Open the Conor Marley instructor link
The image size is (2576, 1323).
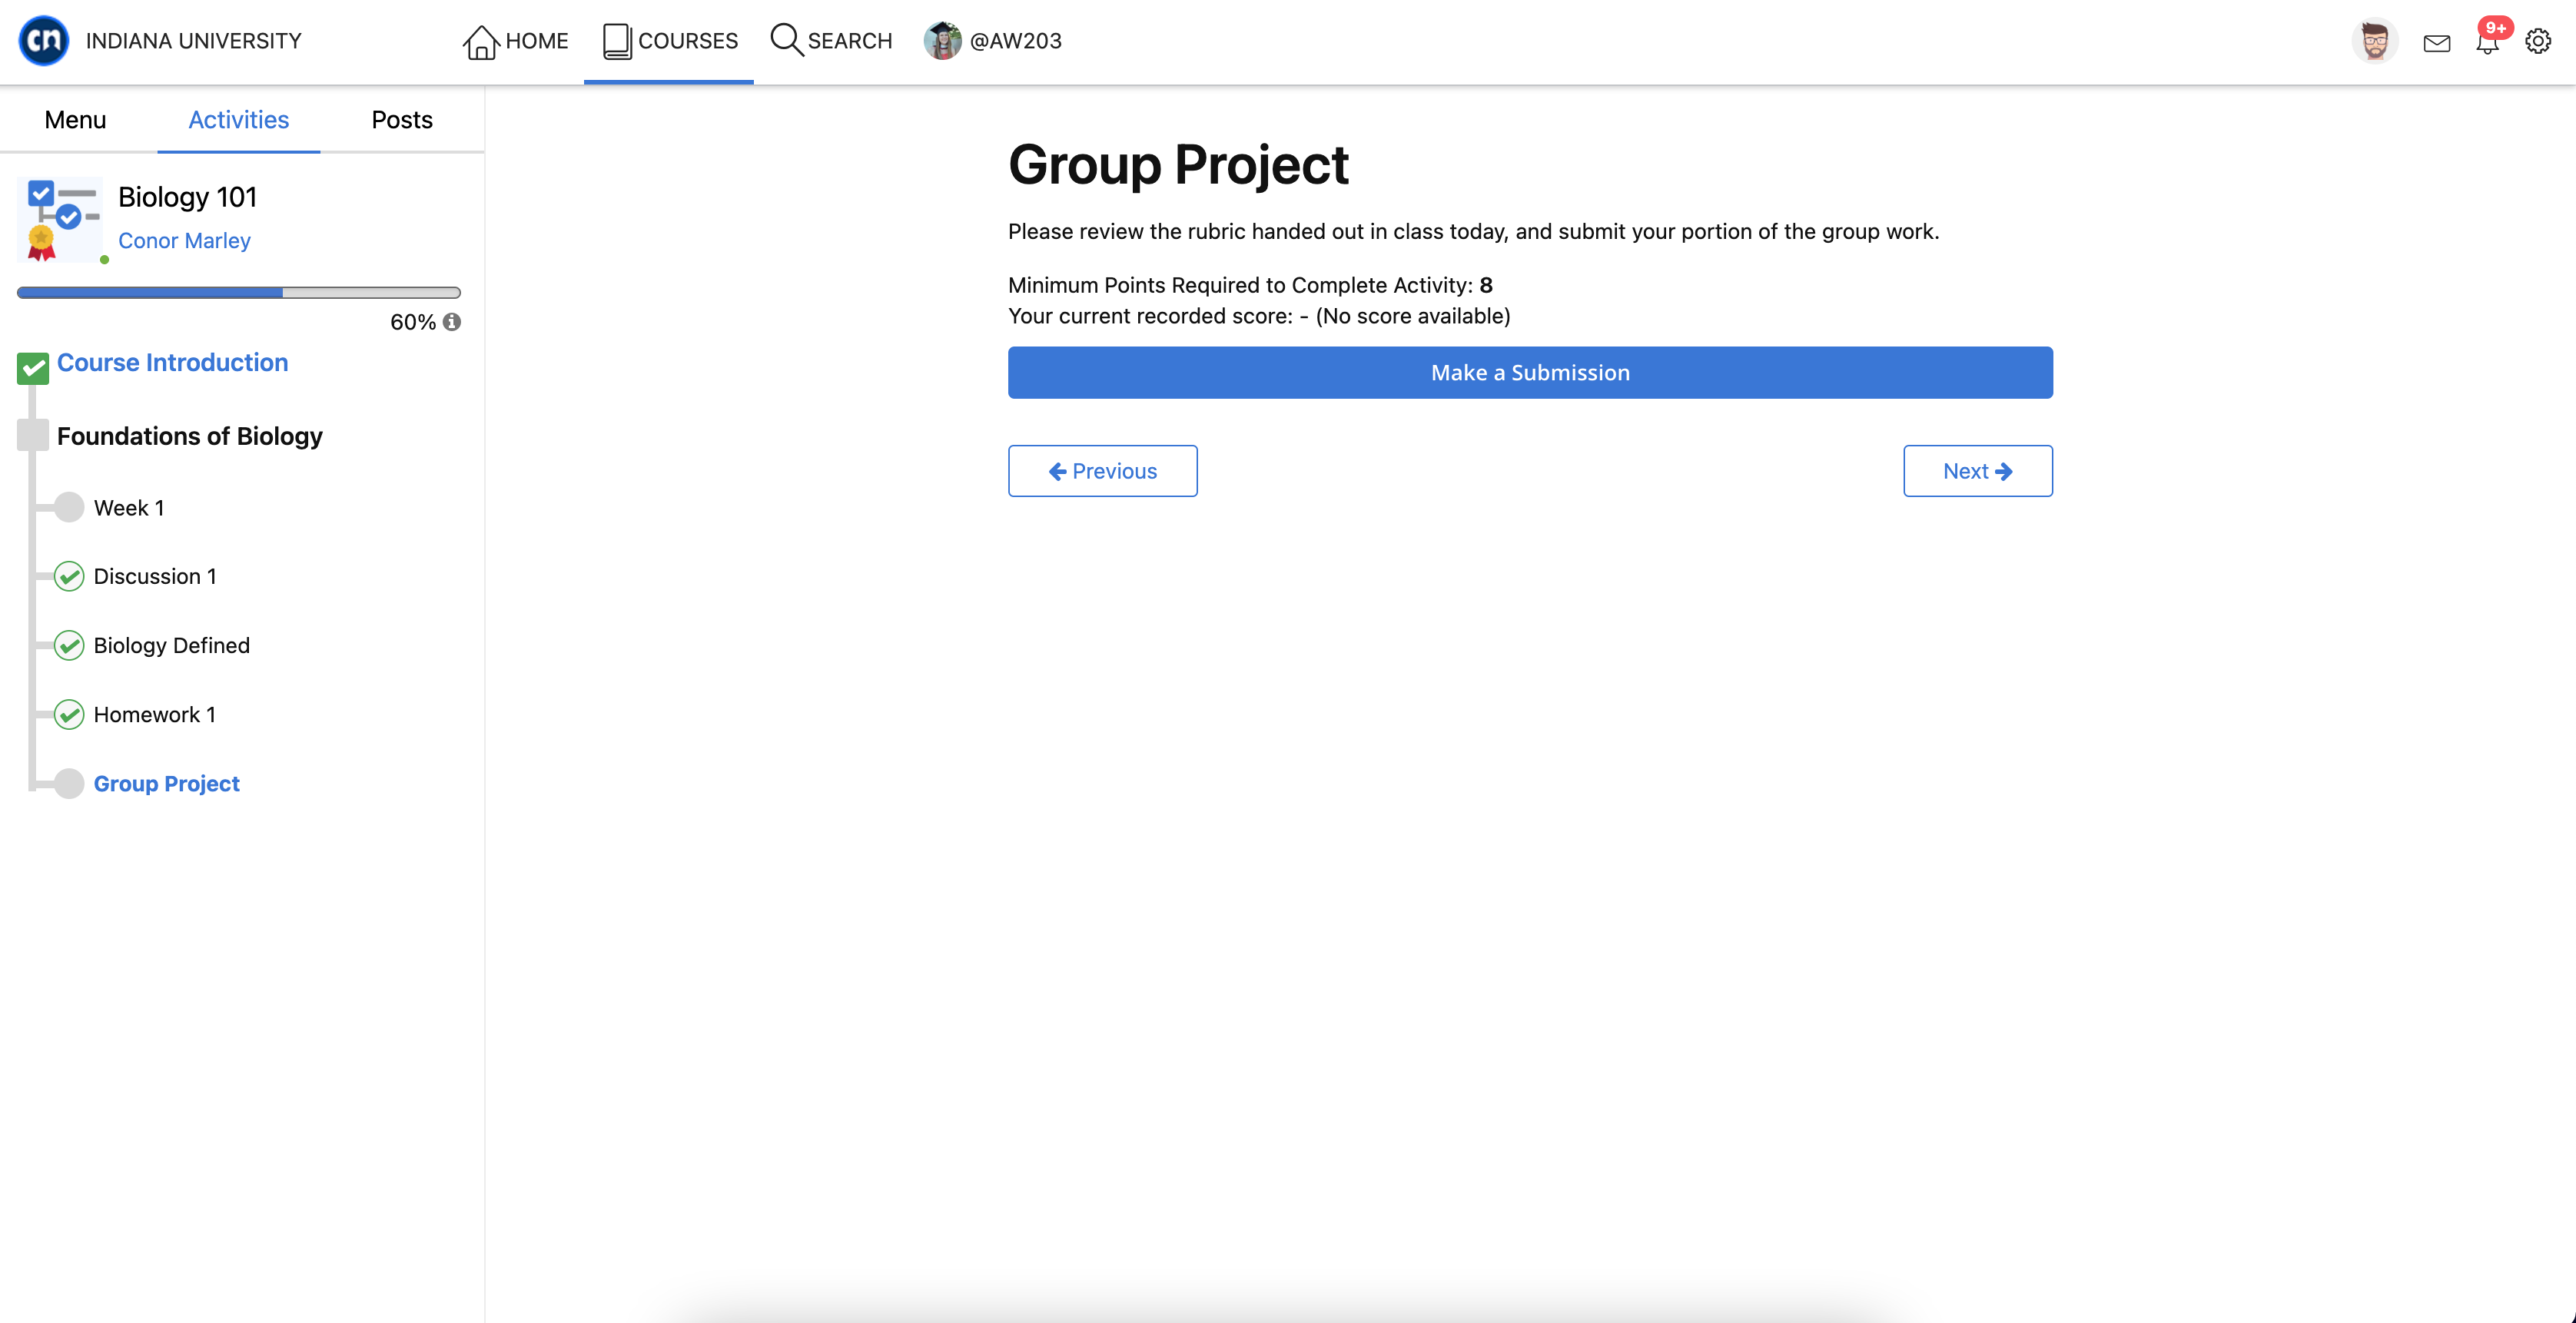pyautogui.click(x=184, y=240)
